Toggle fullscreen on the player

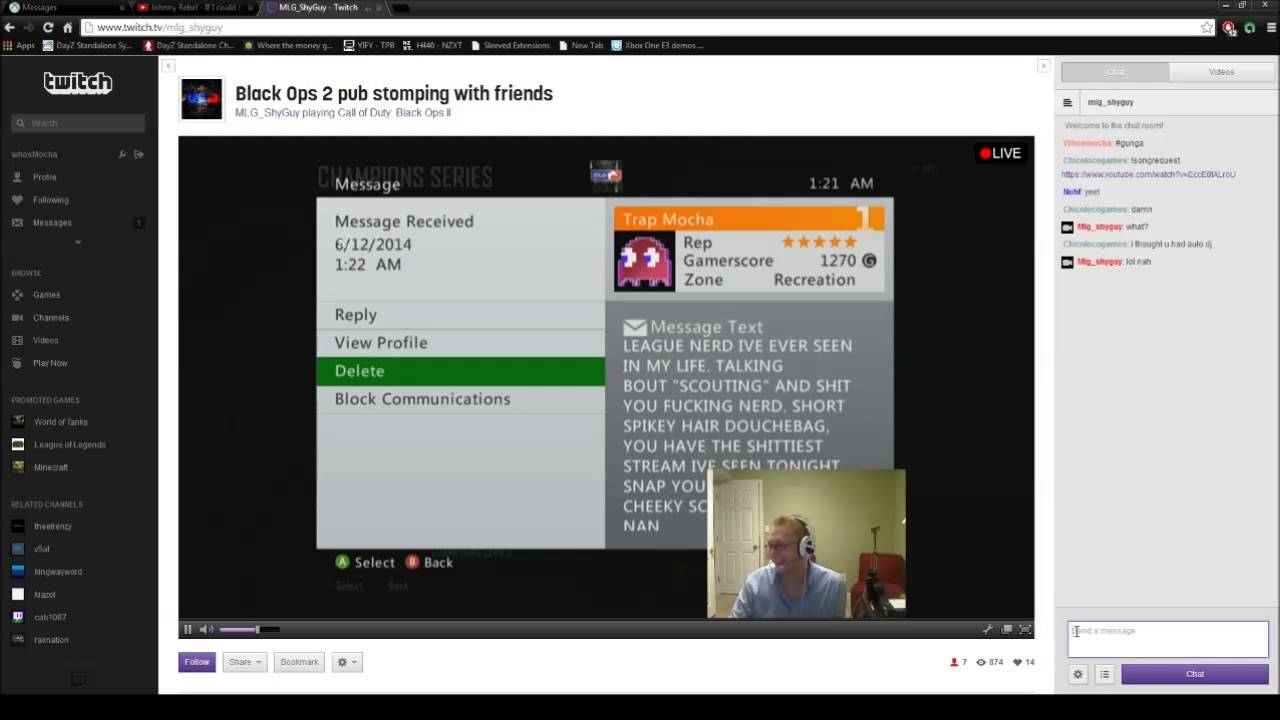pos(1025,629)
